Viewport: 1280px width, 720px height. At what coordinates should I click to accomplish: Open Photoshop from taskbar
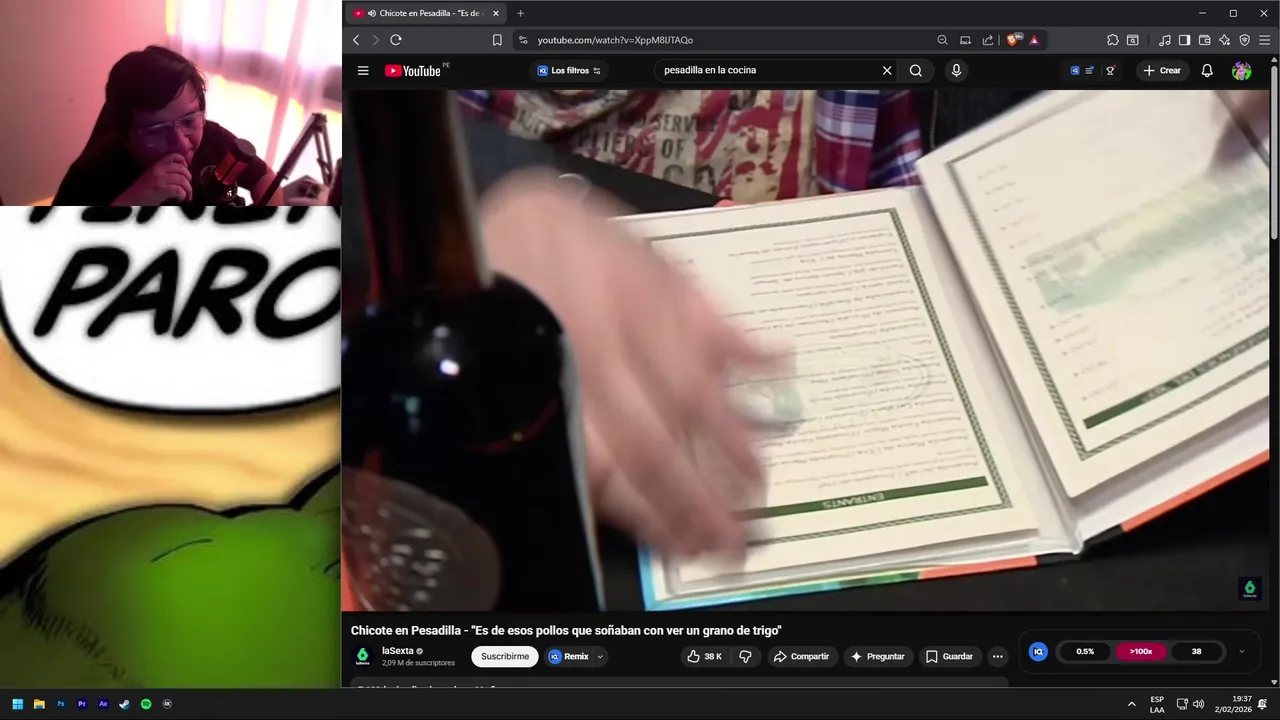click(x=61, y=704)
